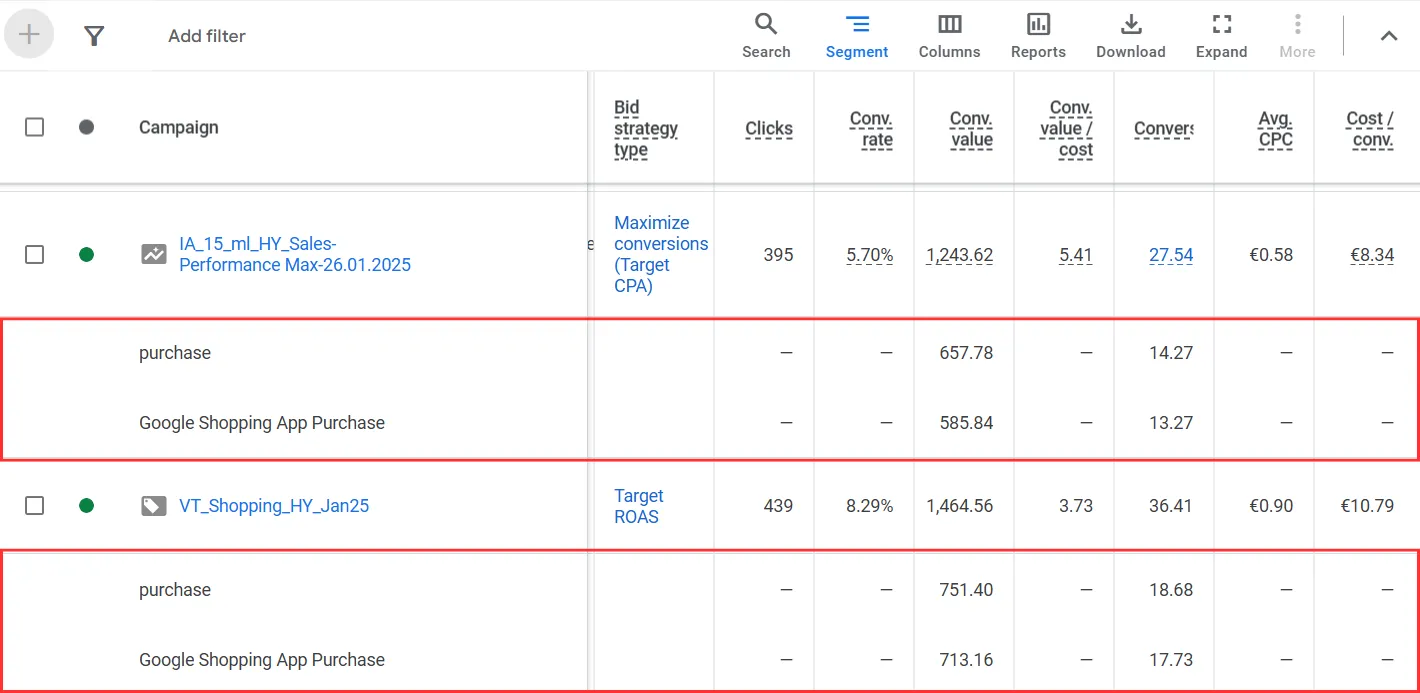Select the VT_Shopping_HY_Jan25 campaign checkbox
The image size is (1420, 693).
click(34, 505)
